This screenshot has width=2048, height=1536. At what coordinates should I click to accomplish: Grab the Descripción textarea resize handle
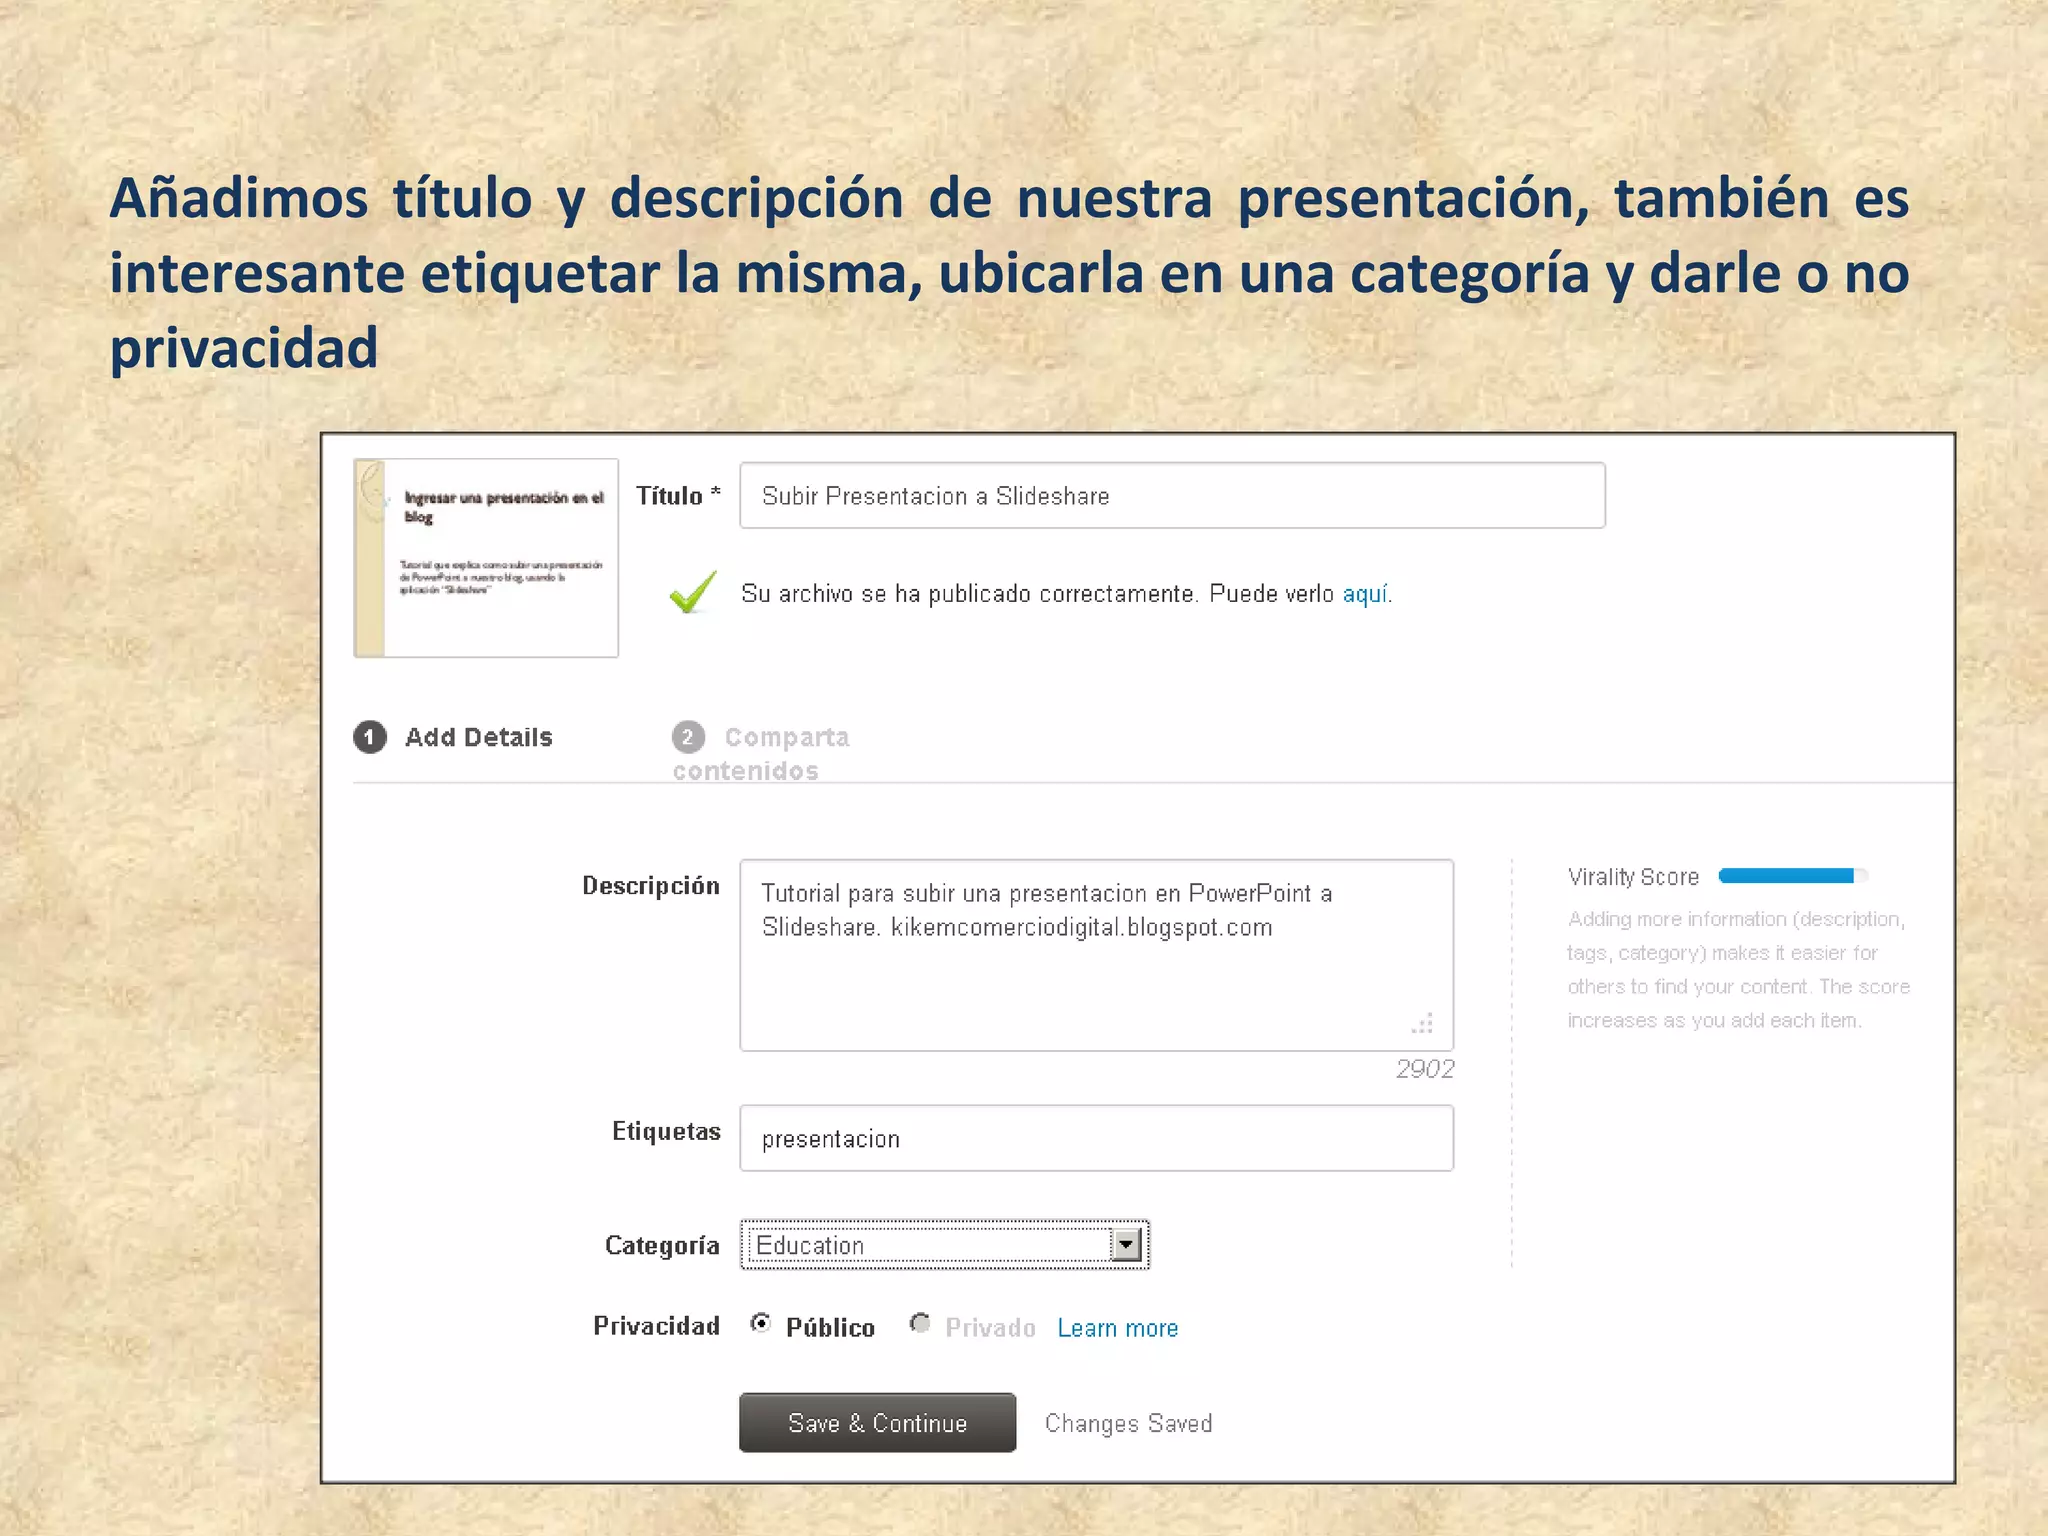click(1423, 1023)
